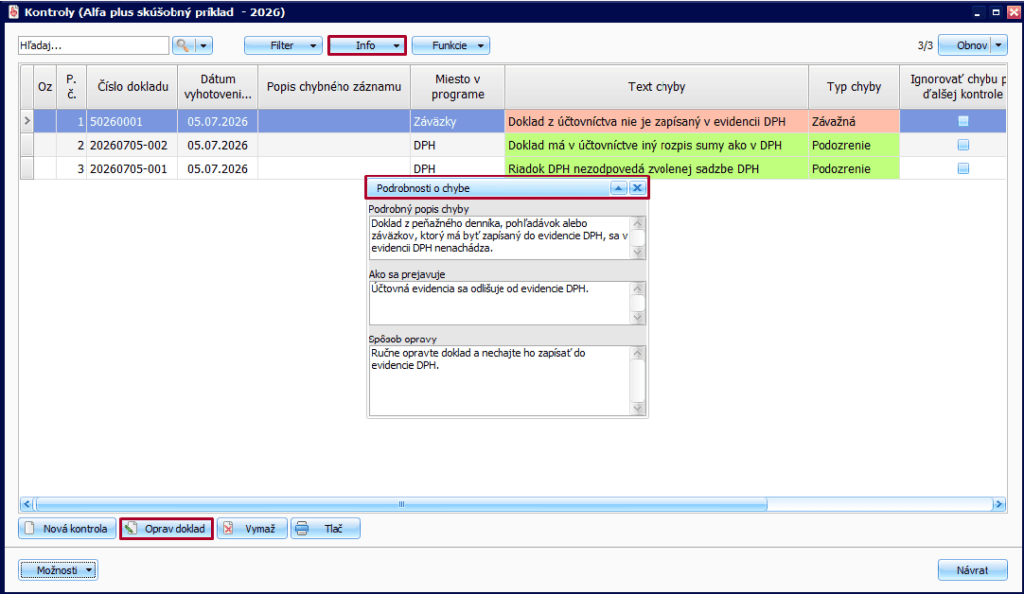Sort by Text chyby column header
Image resolution: width=1024 pixels, height=594 pixels.
[x=656, y=87]
